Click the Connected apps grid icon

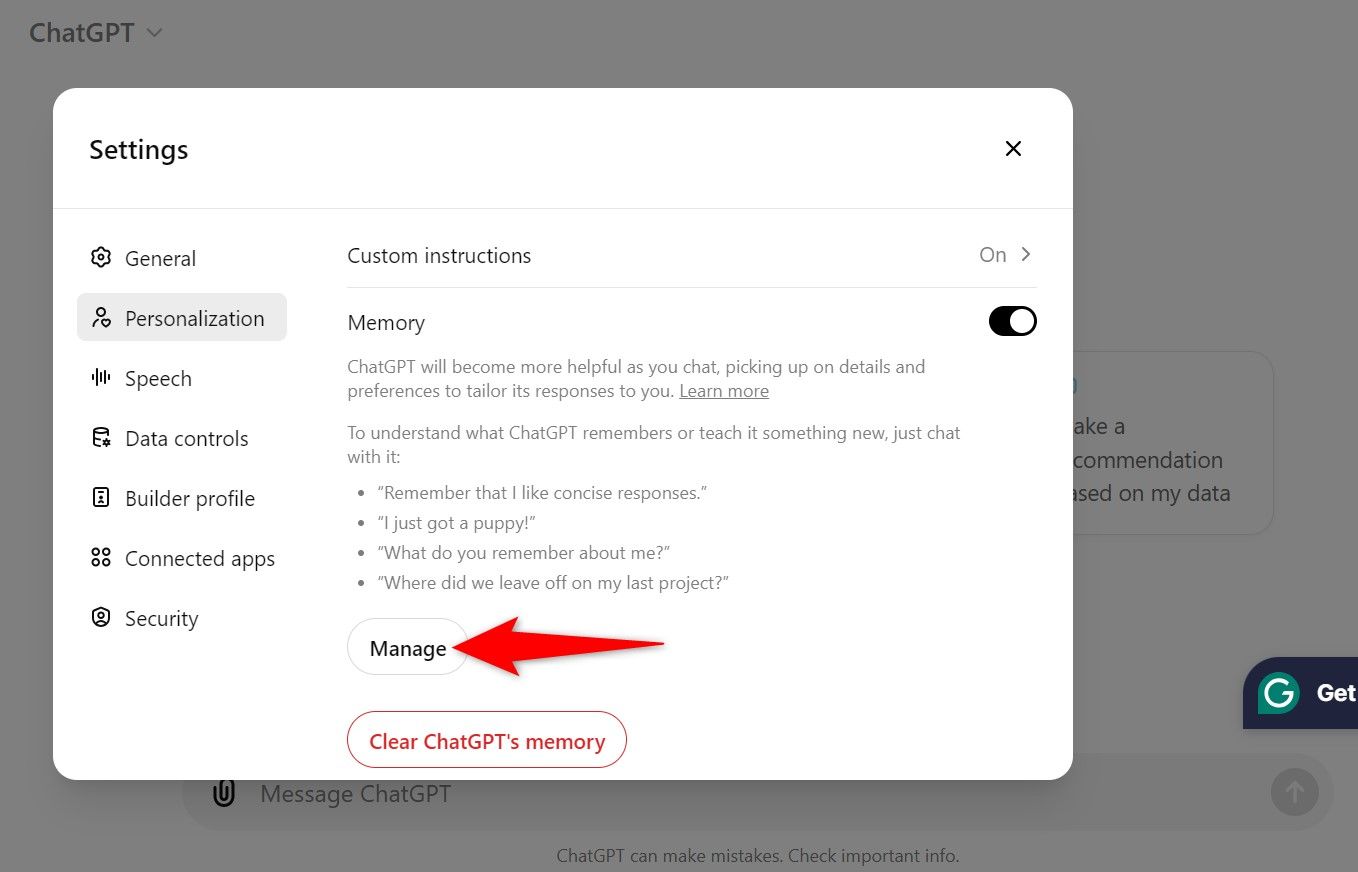point(101,558)
